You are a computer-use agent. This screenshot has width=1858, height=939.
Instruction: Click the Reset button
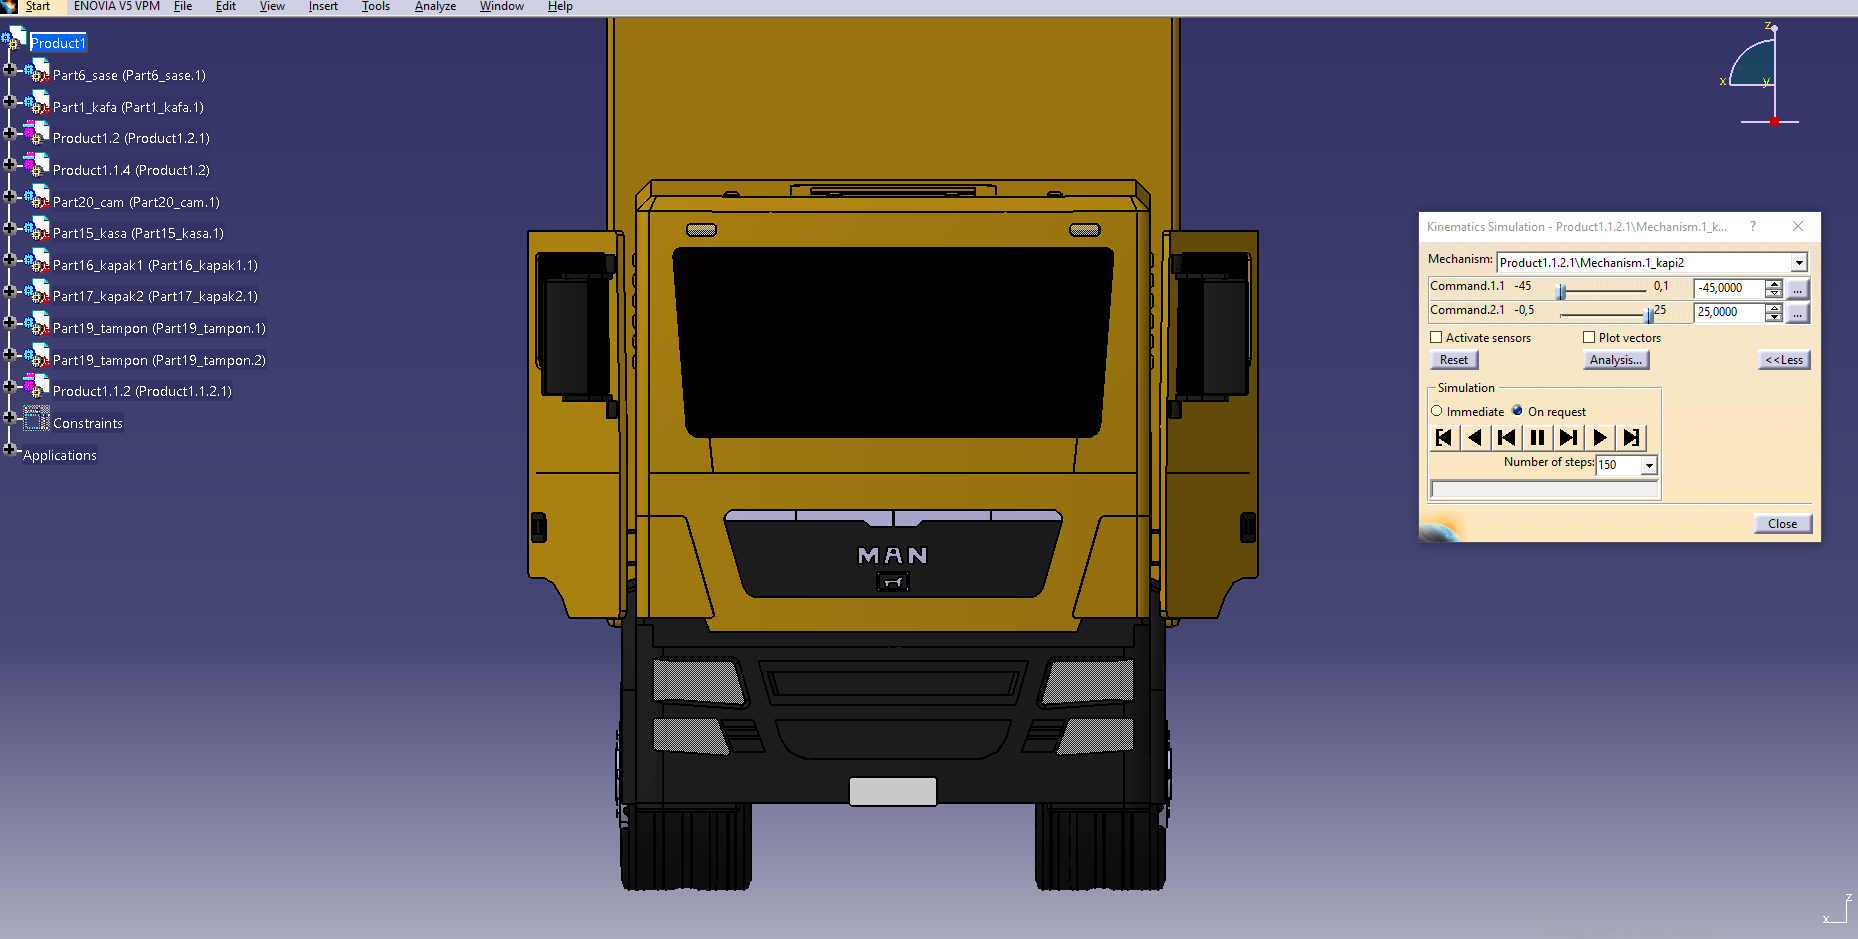pos(1454,360)
